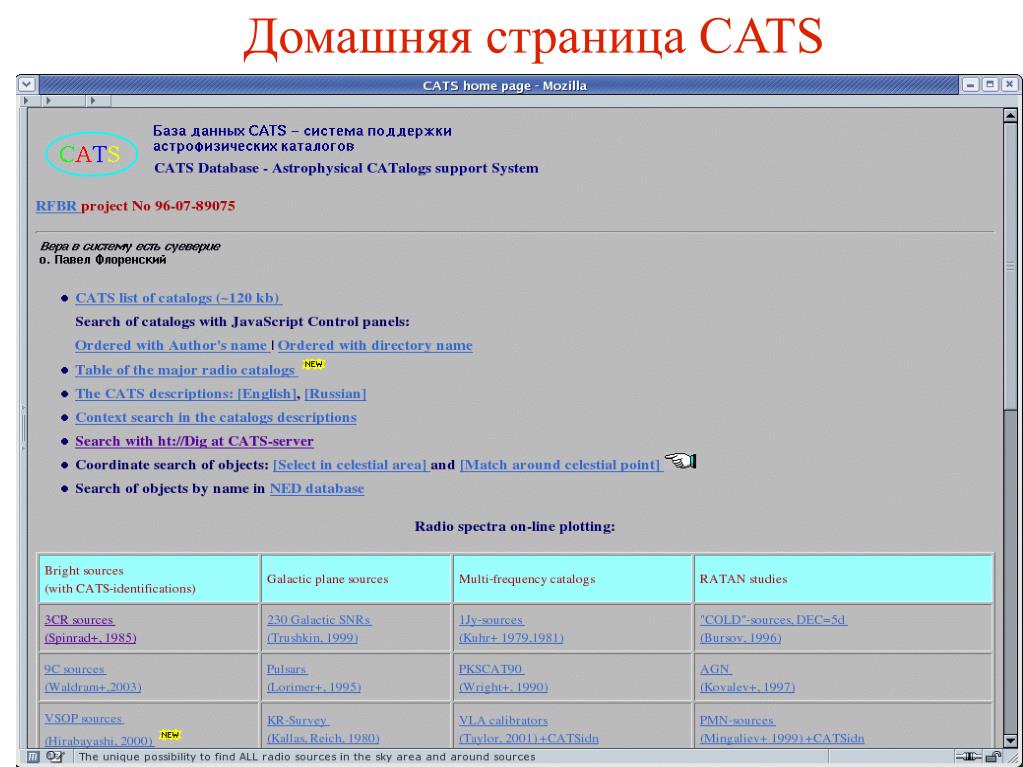Open 1Jy-sources (Kuhr+ 1979,1981) link
Image resolution: width=1023 pixels, height=767 pixels.
coord(512,629)
